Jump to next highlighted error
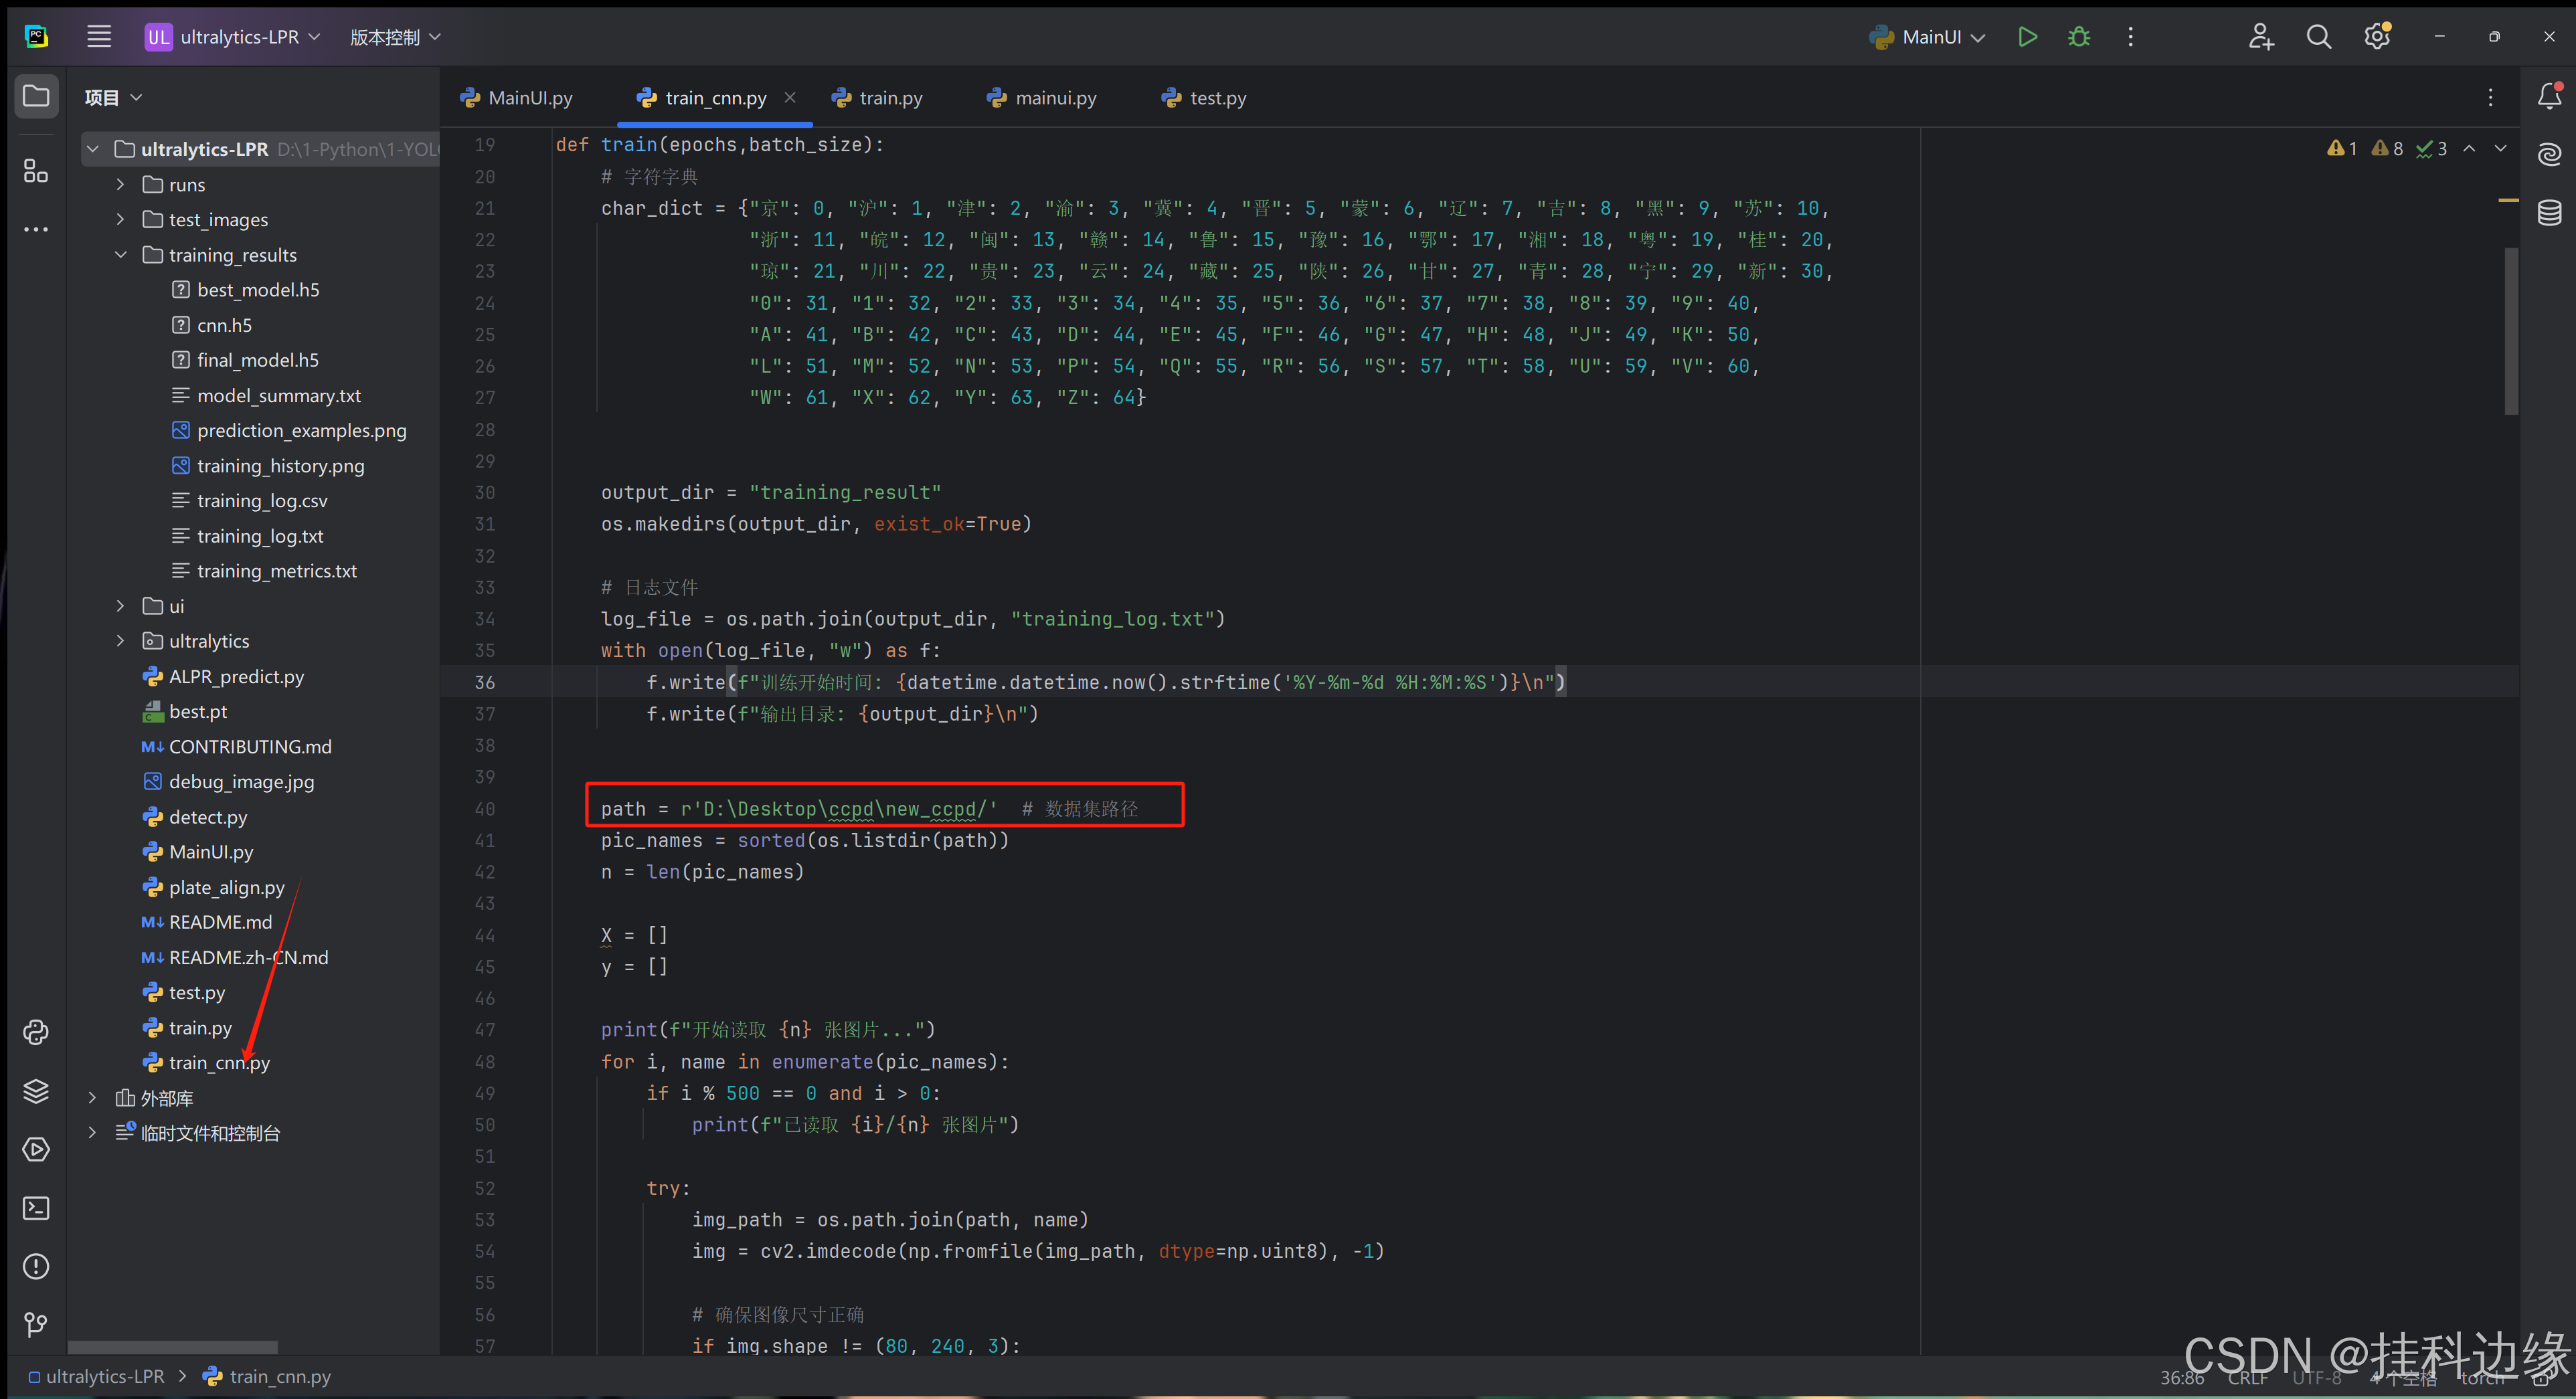Screen dimensions: 2576x1399 [x=2500, y=148]
